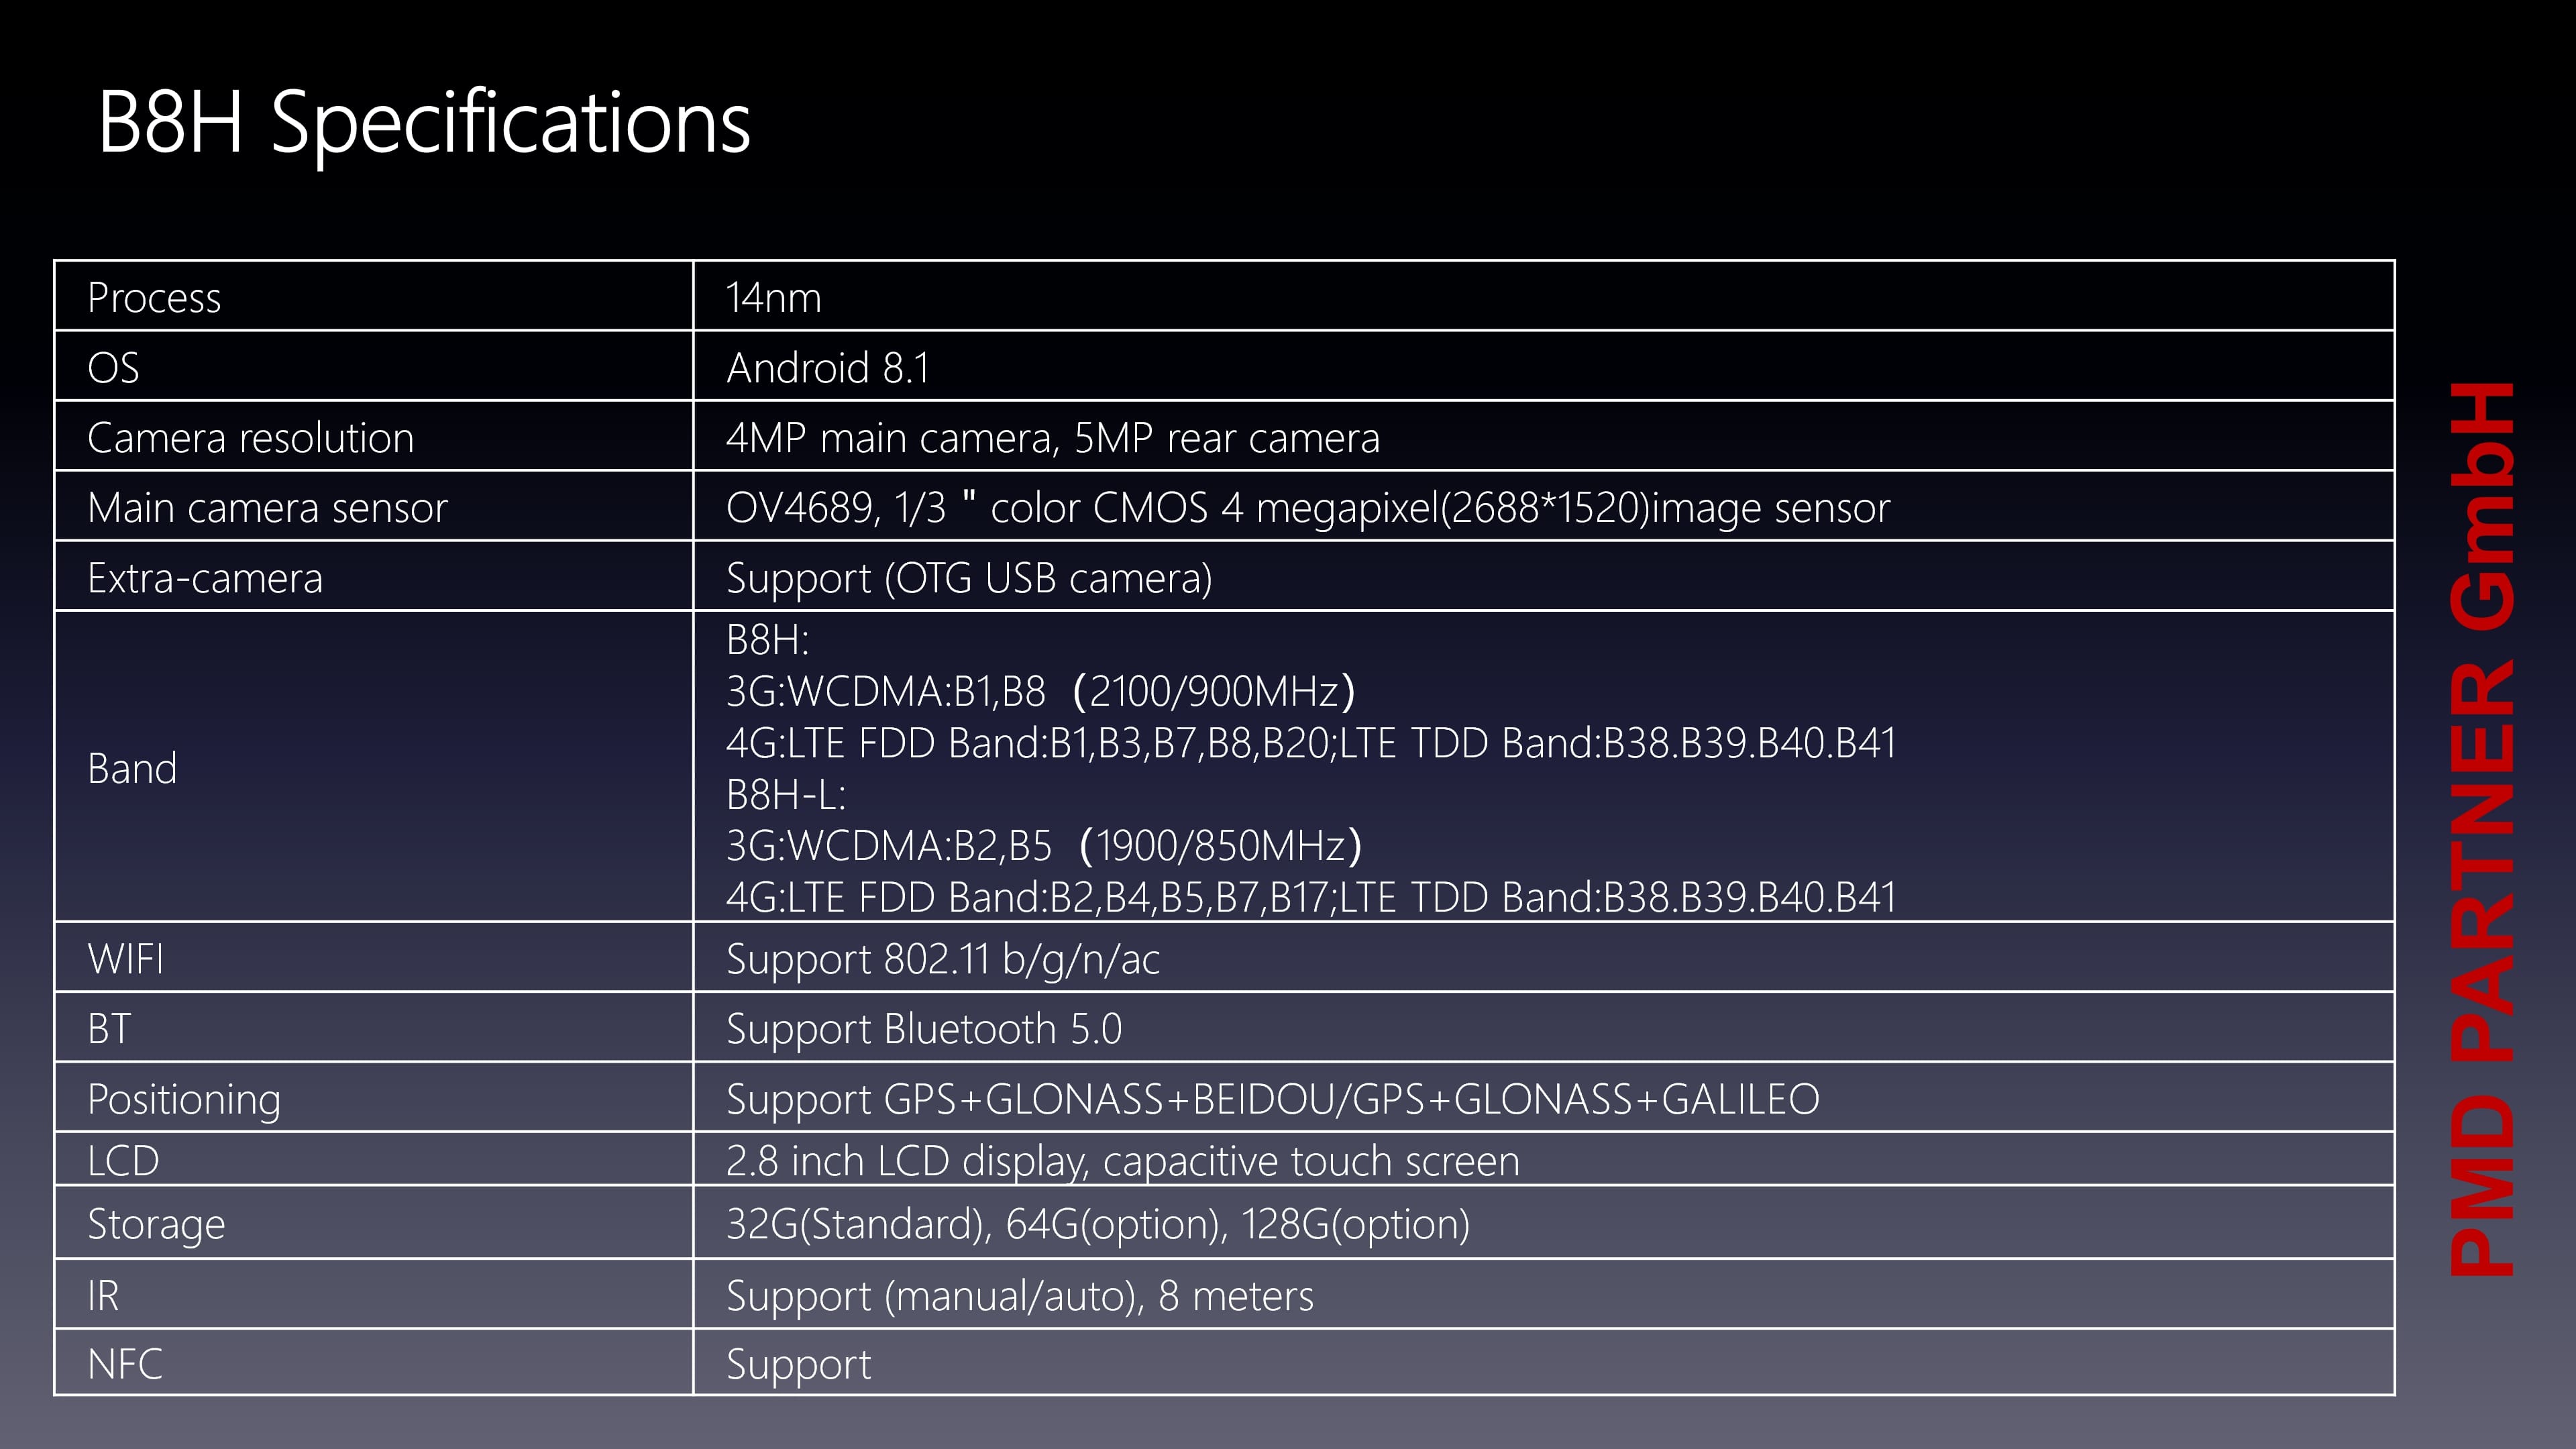Select the IR manual/auto 8 meters cell
This screenshot has height=1449, width=2576.
1543,1294
